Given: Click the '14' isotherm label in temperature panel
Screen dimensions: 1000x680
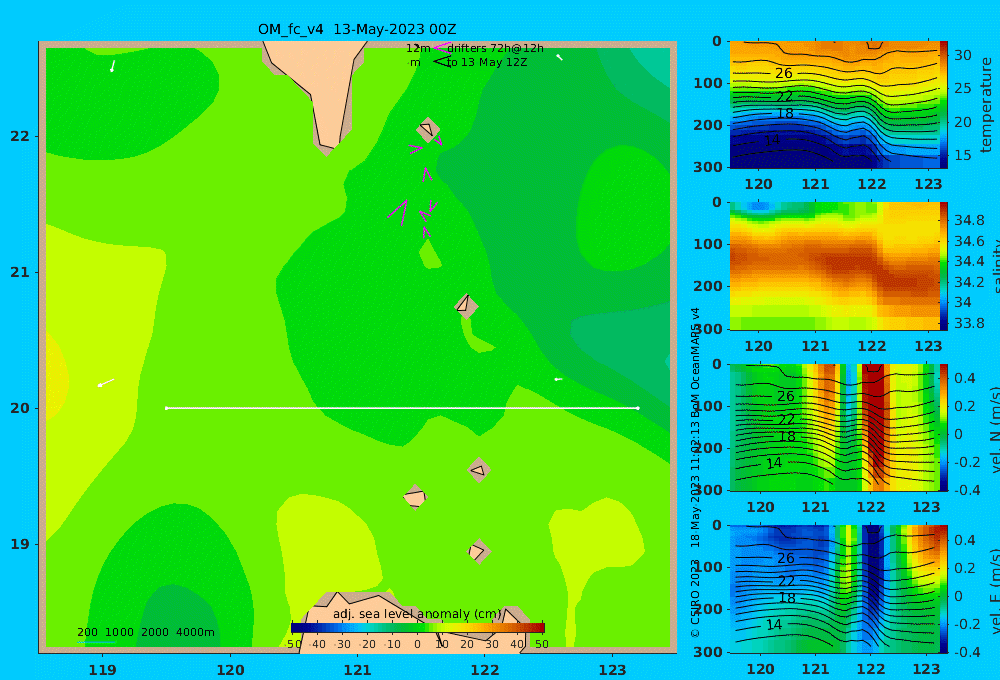Looking at the screenshot, I should coord(772,140).
